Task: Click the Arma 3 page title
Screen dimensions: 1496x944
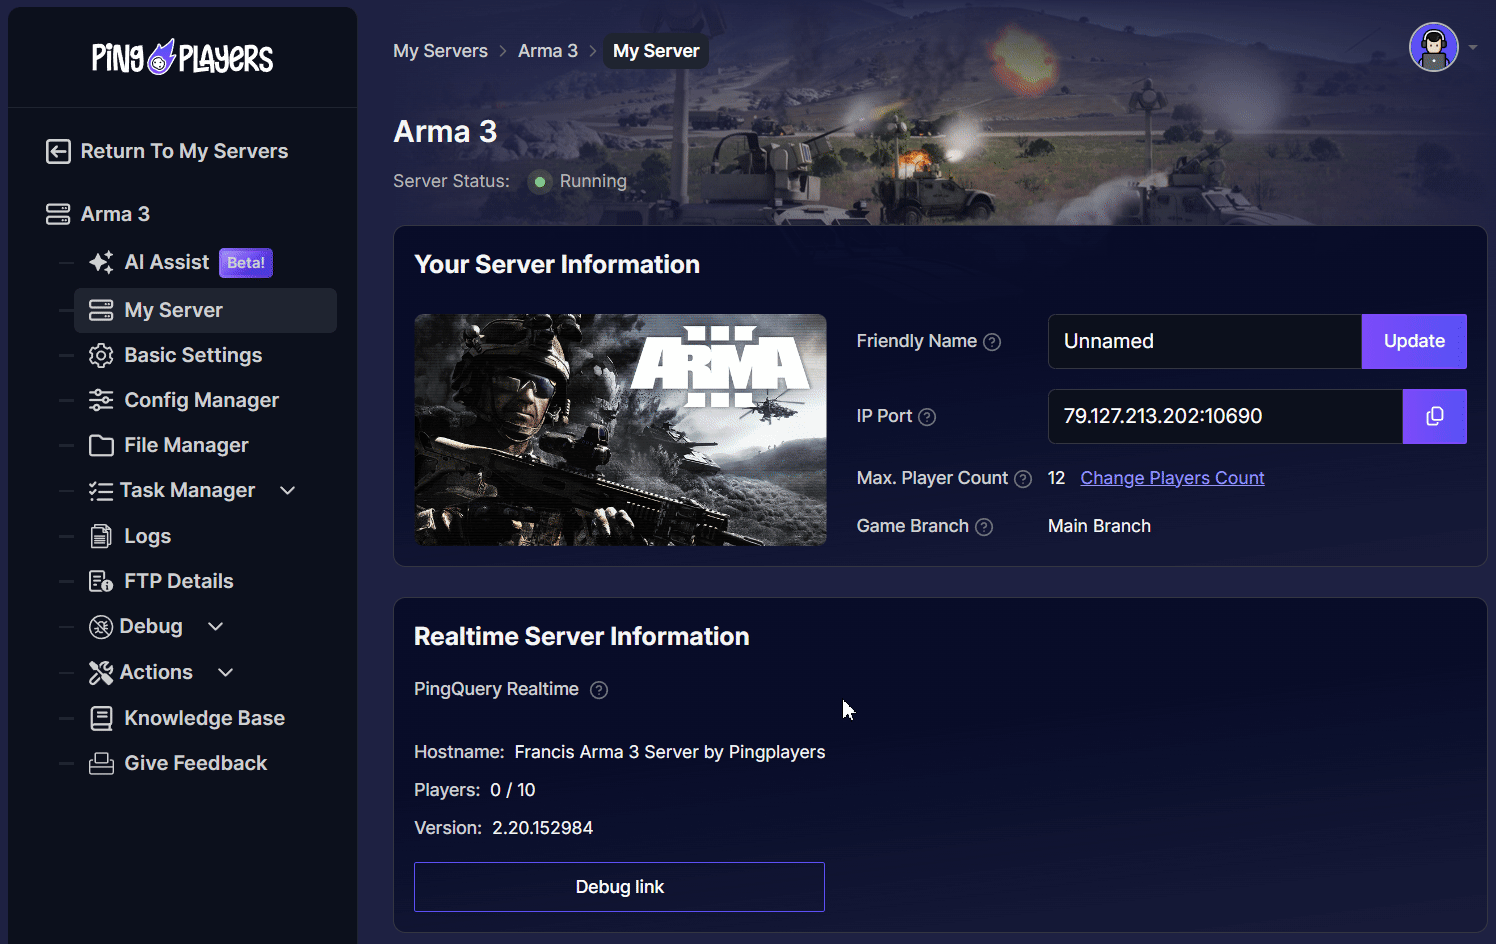Action: 445,131
